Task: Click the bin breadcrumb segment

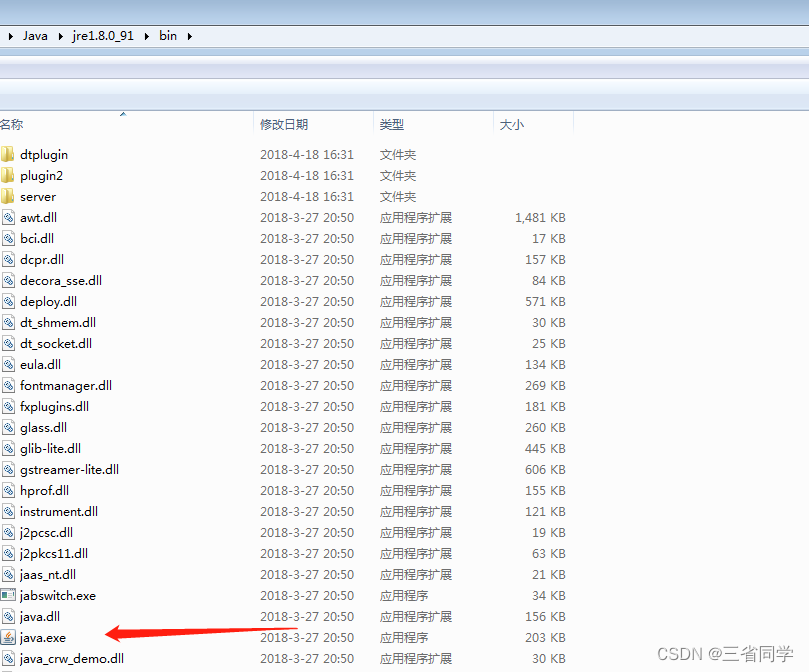Action: pyautogui.click(x=168, y=36)
